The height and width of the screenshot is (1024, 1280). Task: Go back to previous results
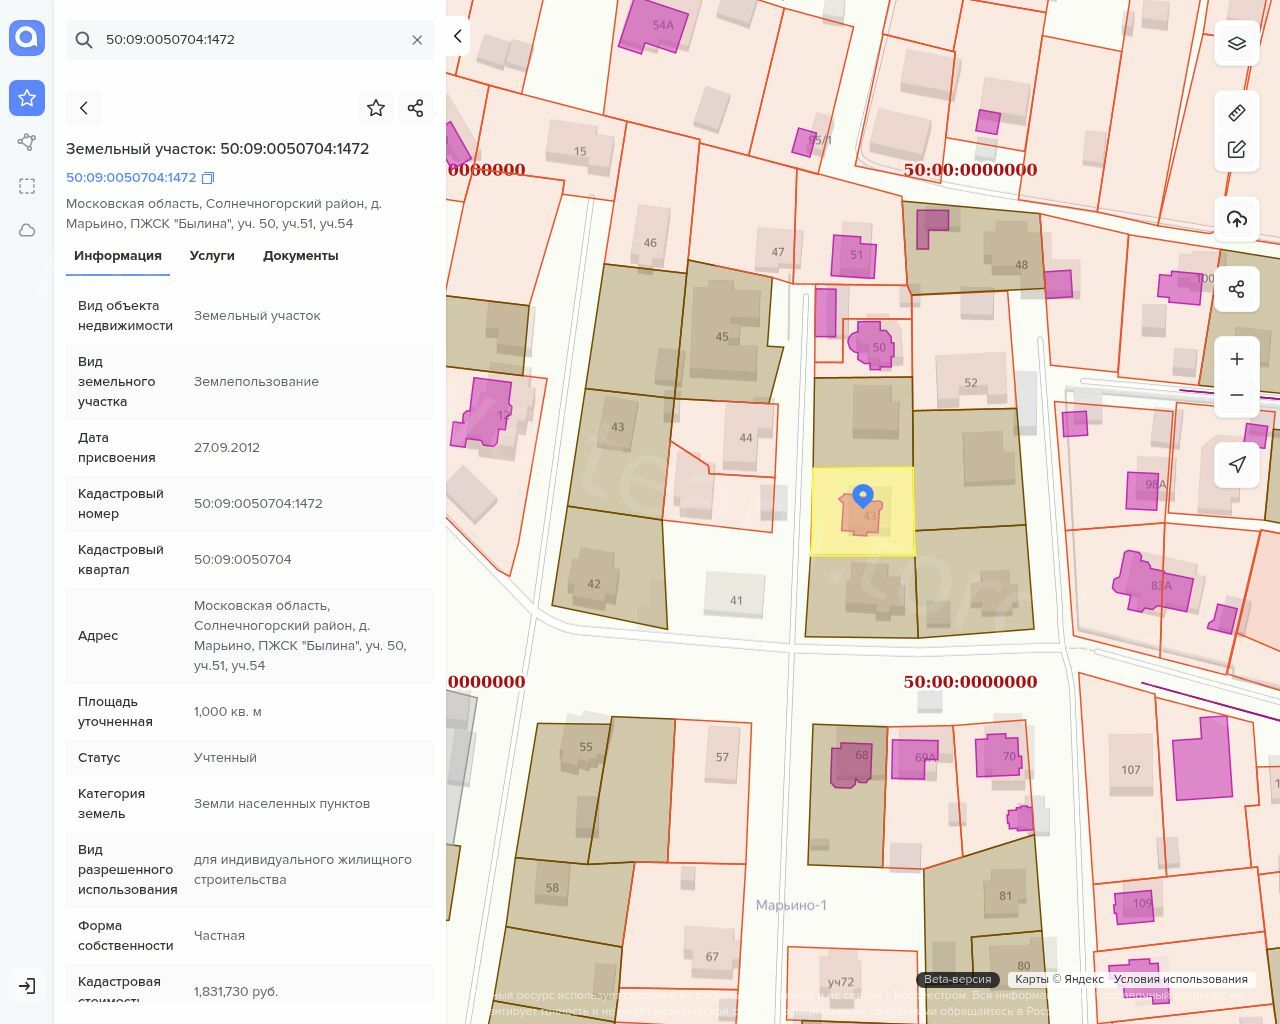pyautogui.click(x=84, y=108)
